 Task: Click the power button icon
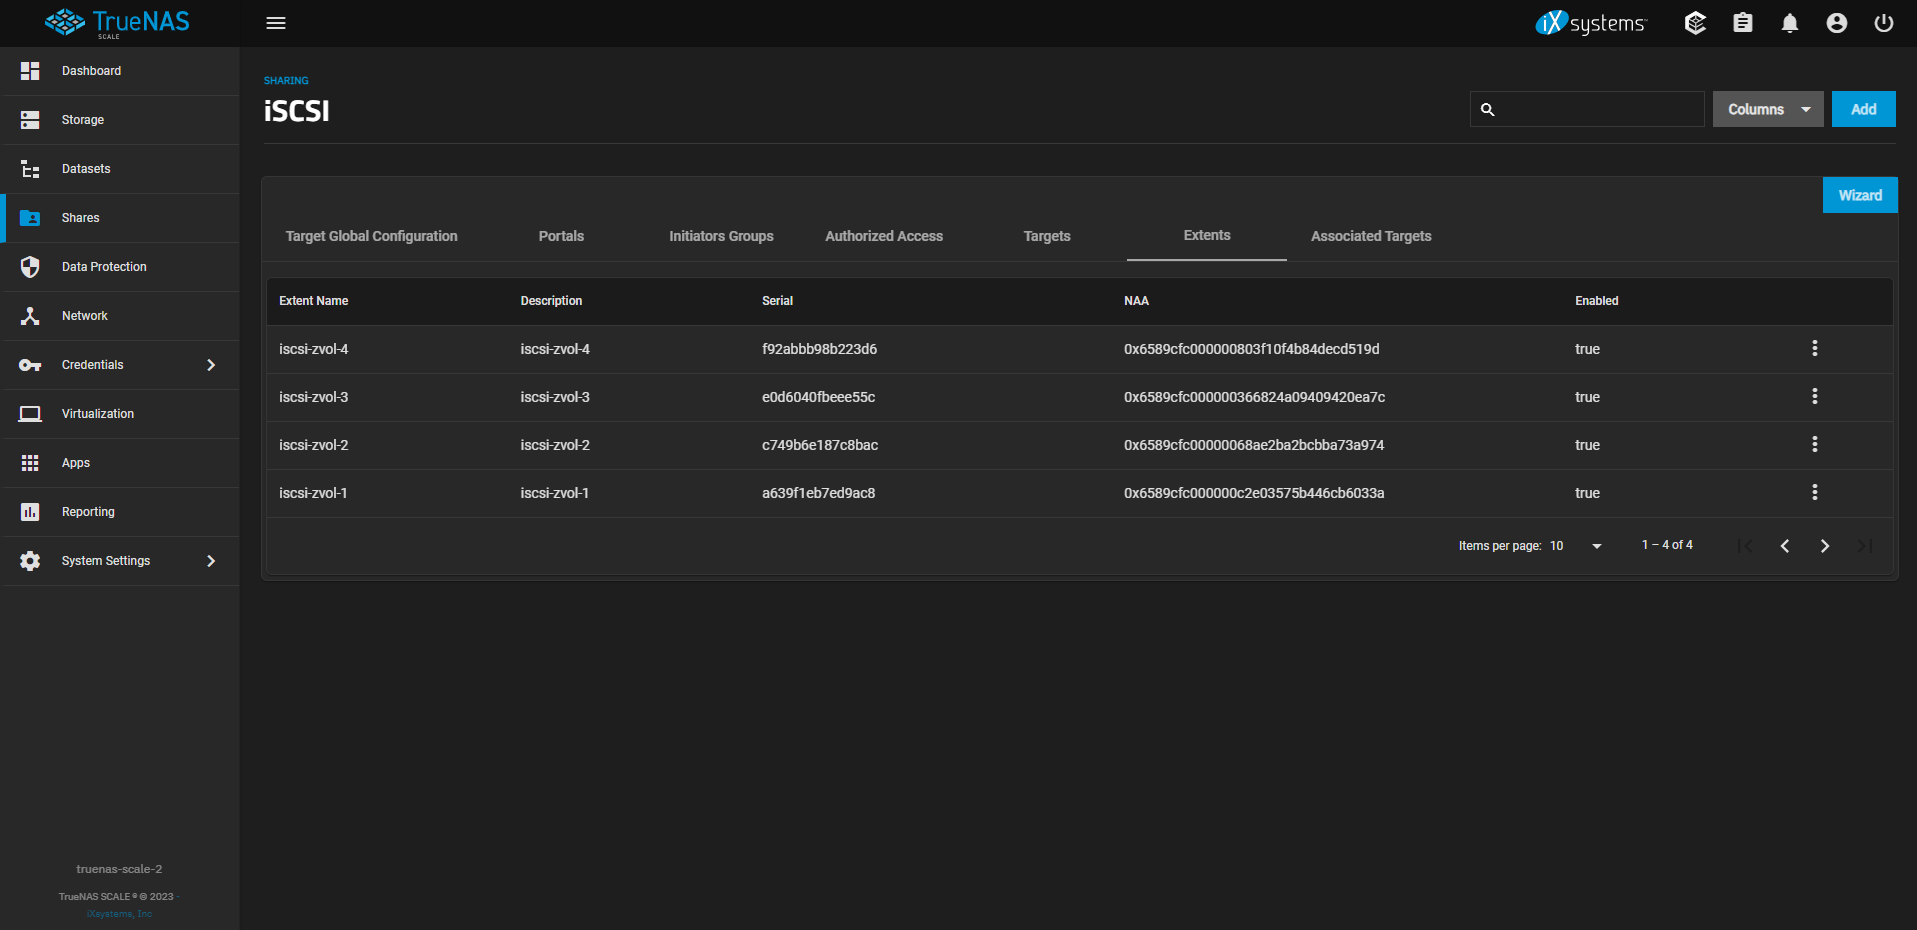[1883, 23]
